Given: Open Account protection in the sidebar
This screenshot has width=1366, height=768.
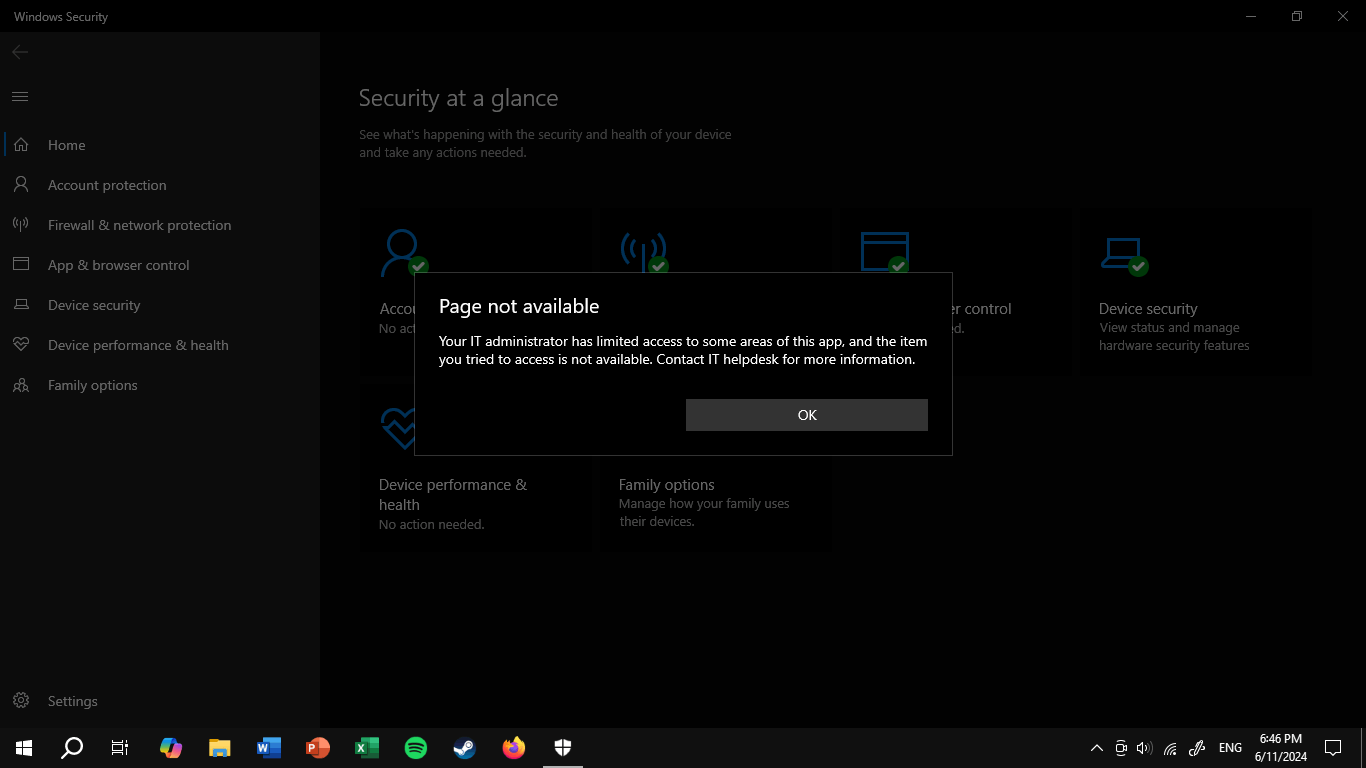Looking at the screenshot, I should [160, 185].
